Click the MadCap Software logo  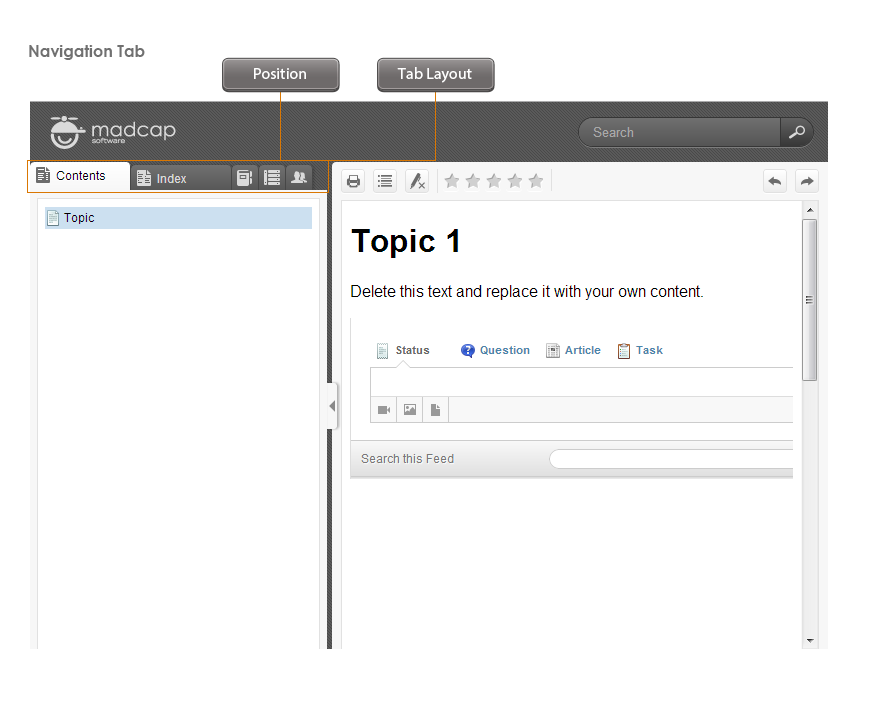113,132
